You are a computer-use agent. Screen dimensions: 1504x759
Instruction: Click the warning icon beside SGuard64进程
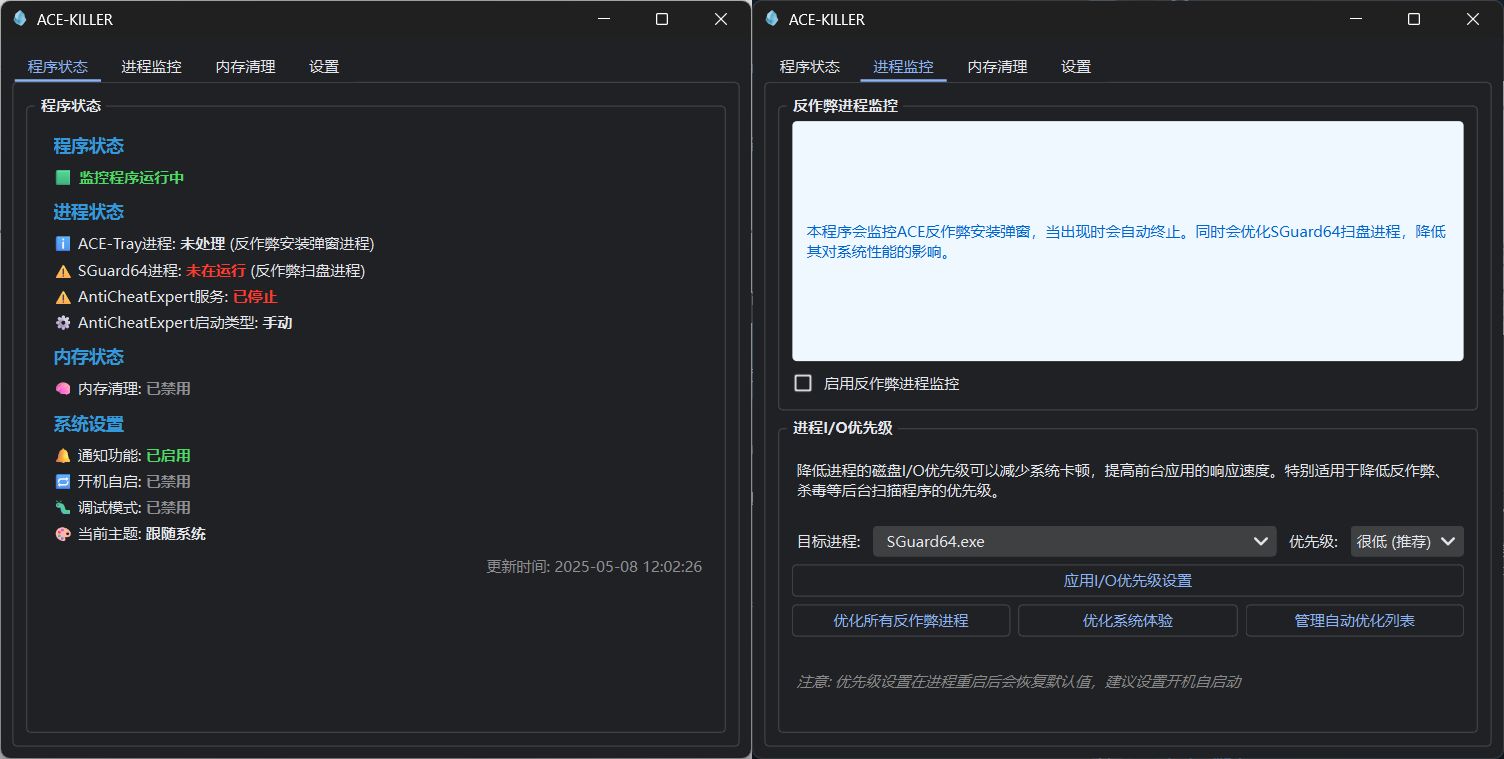tap(63, 271)
